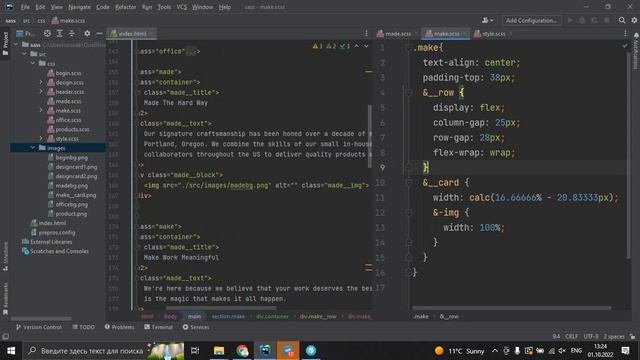
Task: Click Collapse All in Project panel
Action: [x=72, y=33]
